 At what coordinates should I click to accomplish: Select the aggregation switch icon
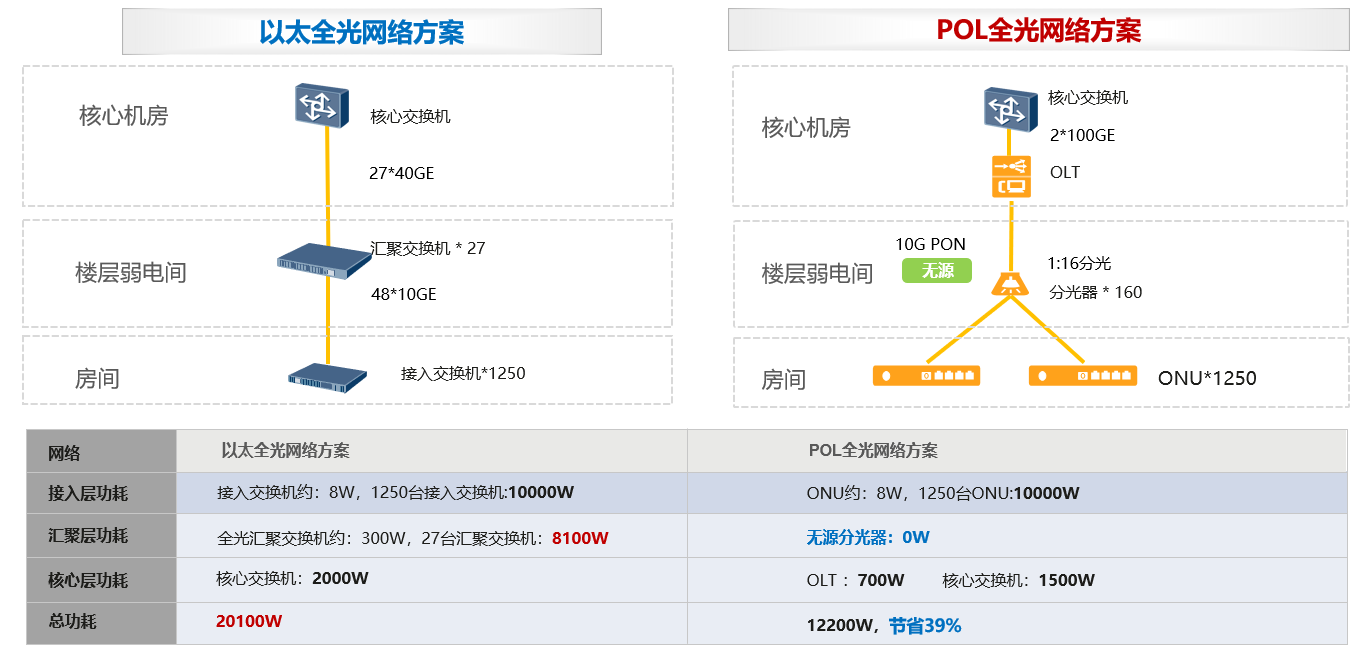[x=324, y=262]
